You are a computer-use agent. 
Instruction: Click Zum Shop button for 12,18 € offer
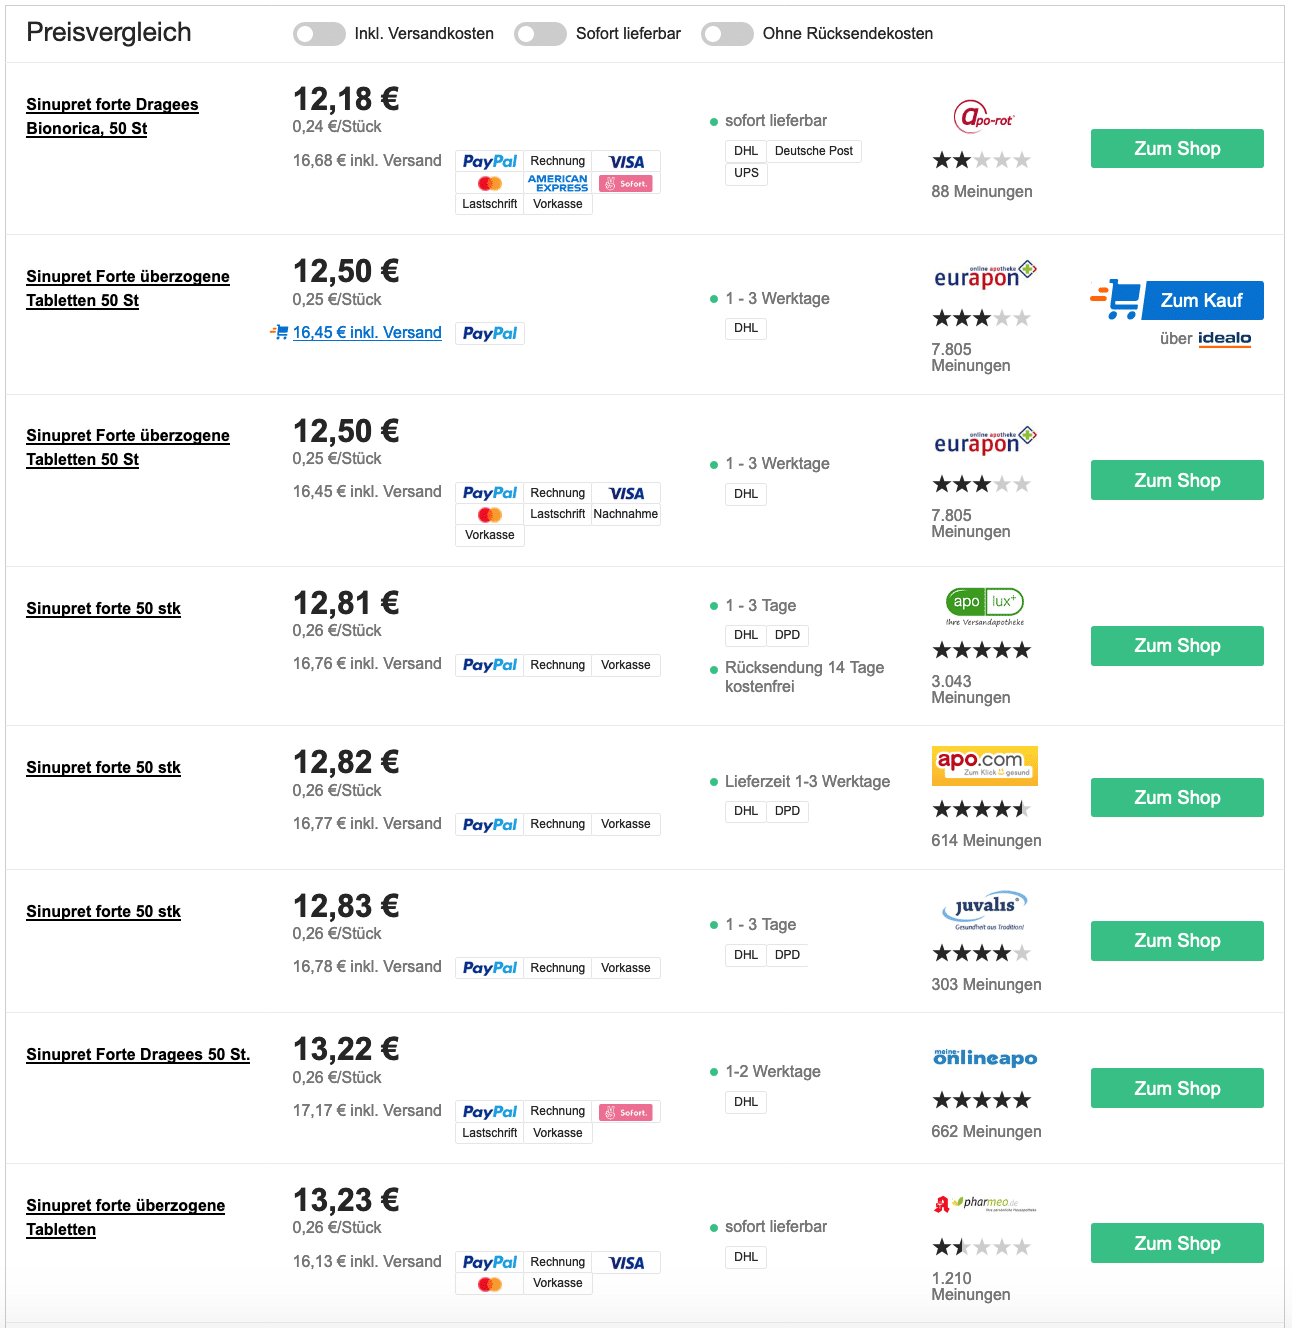[x=1177, y=148]
